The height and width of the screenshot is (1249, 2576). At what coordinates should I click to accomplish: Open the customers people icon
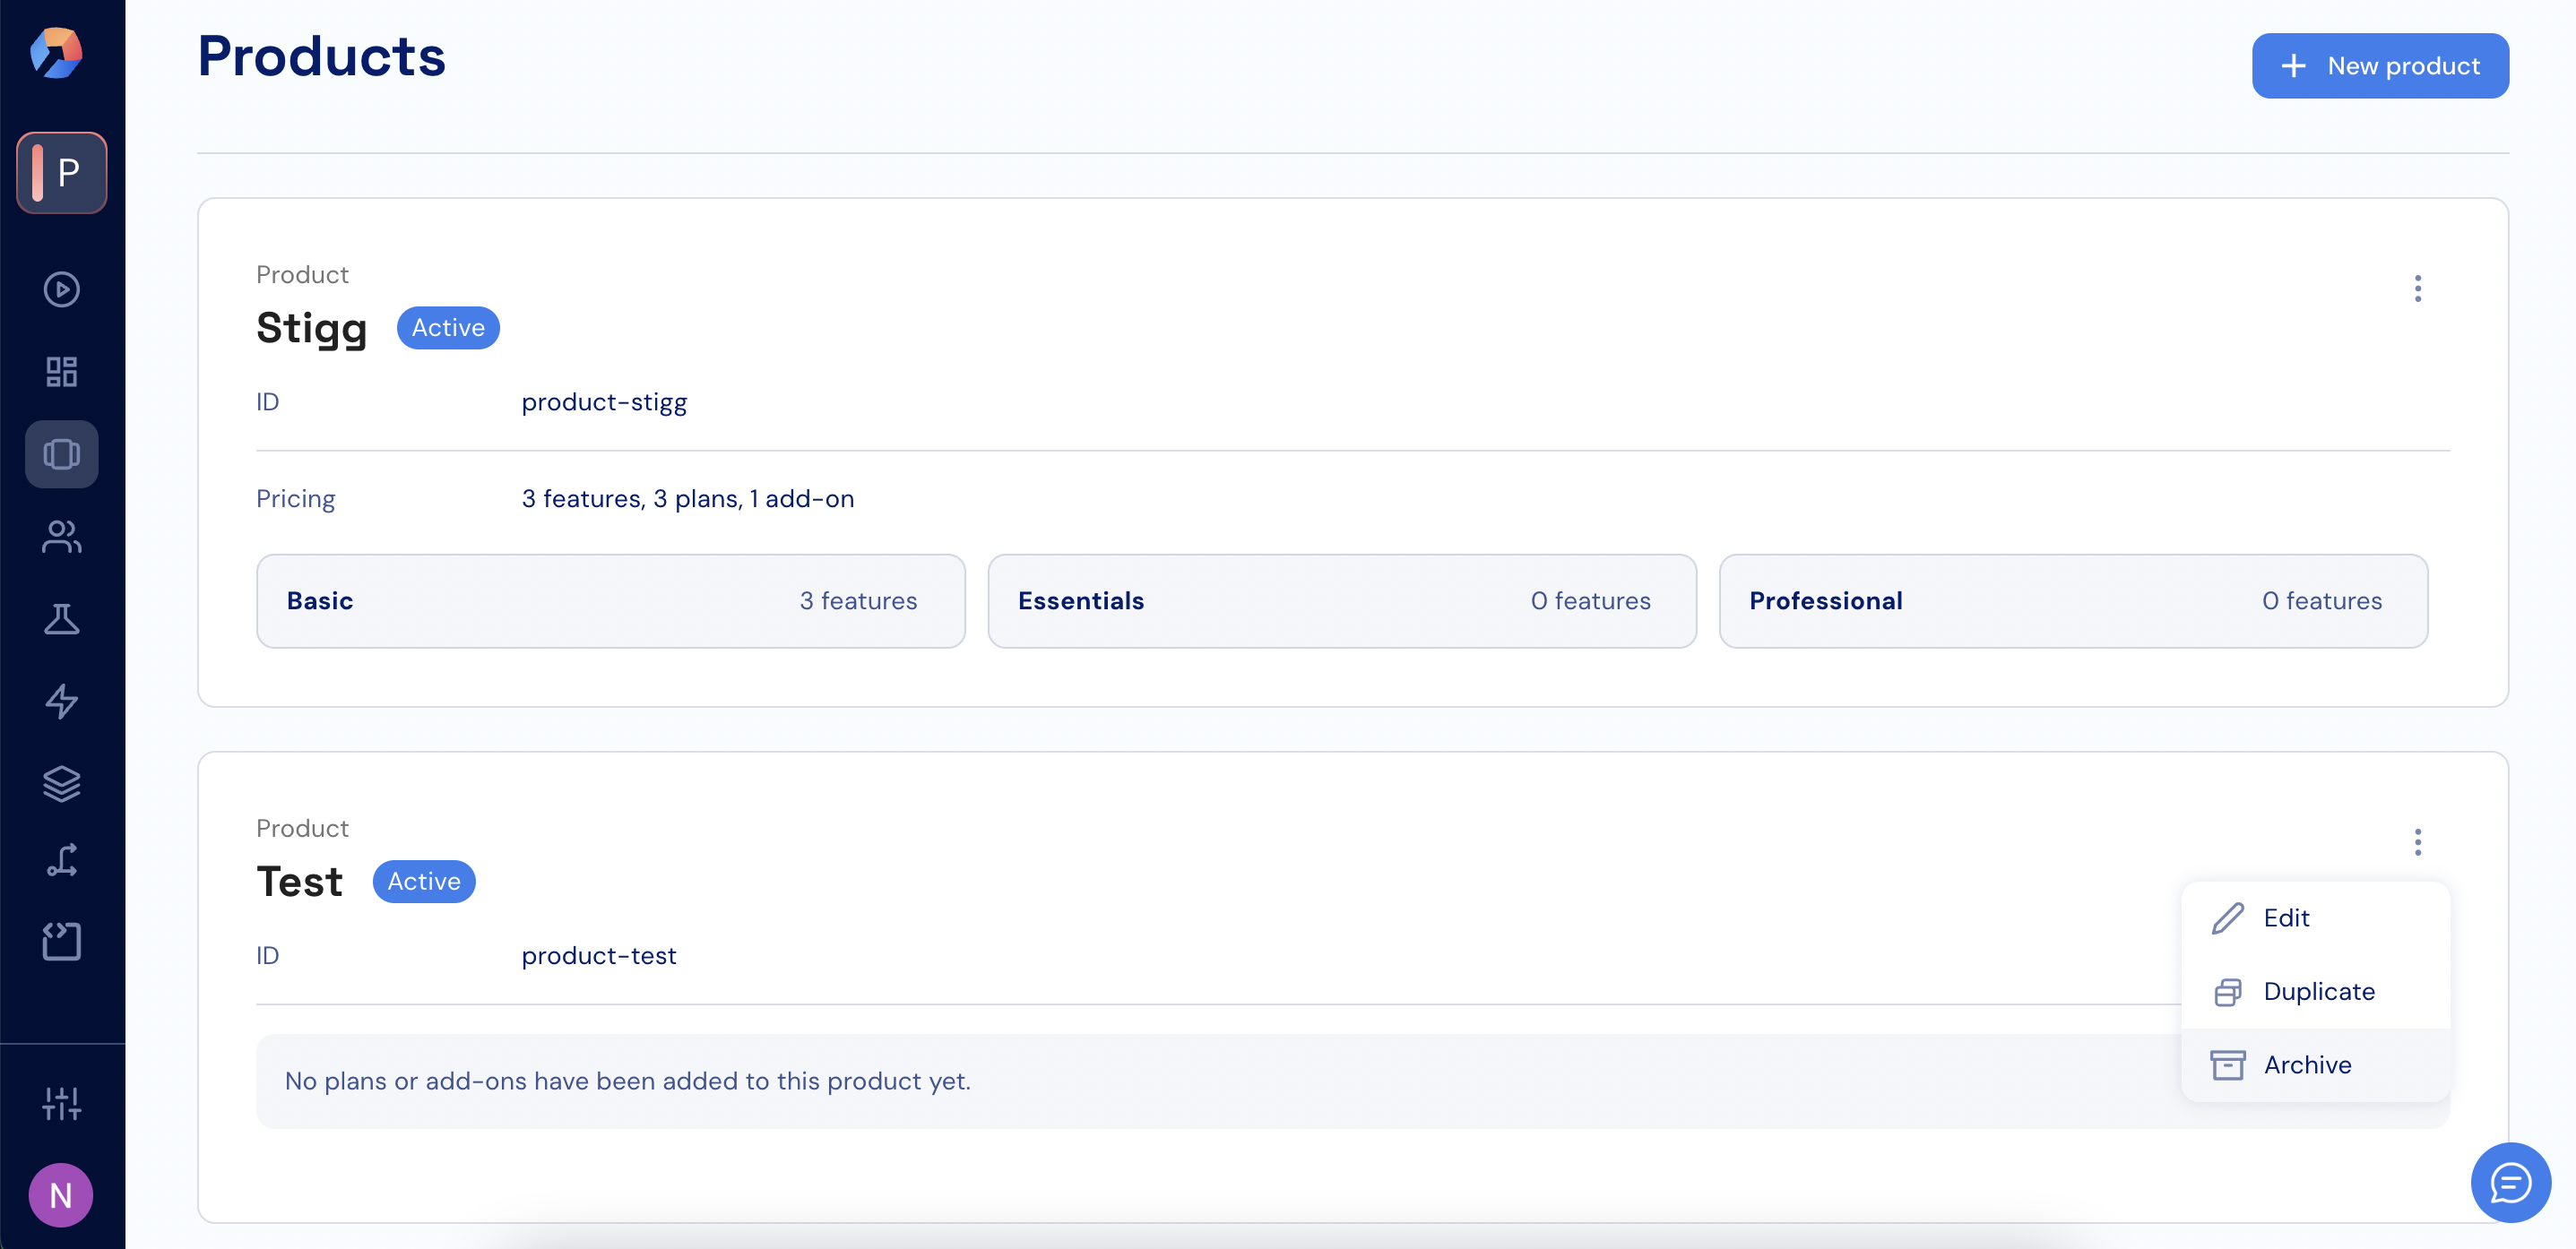point(61,537)
